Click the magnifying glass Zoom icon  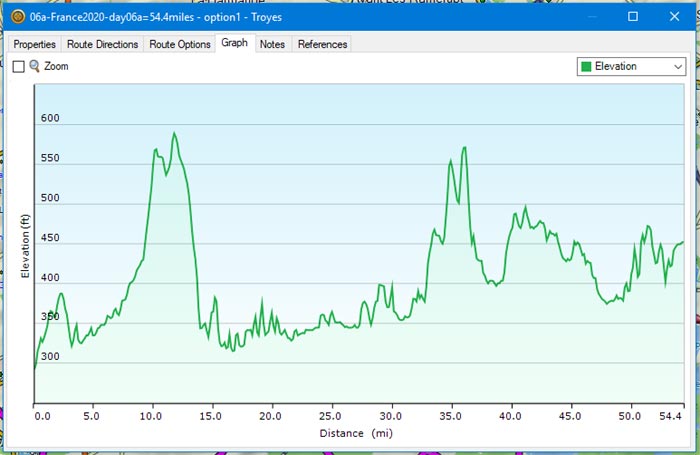tap(35, 66)
